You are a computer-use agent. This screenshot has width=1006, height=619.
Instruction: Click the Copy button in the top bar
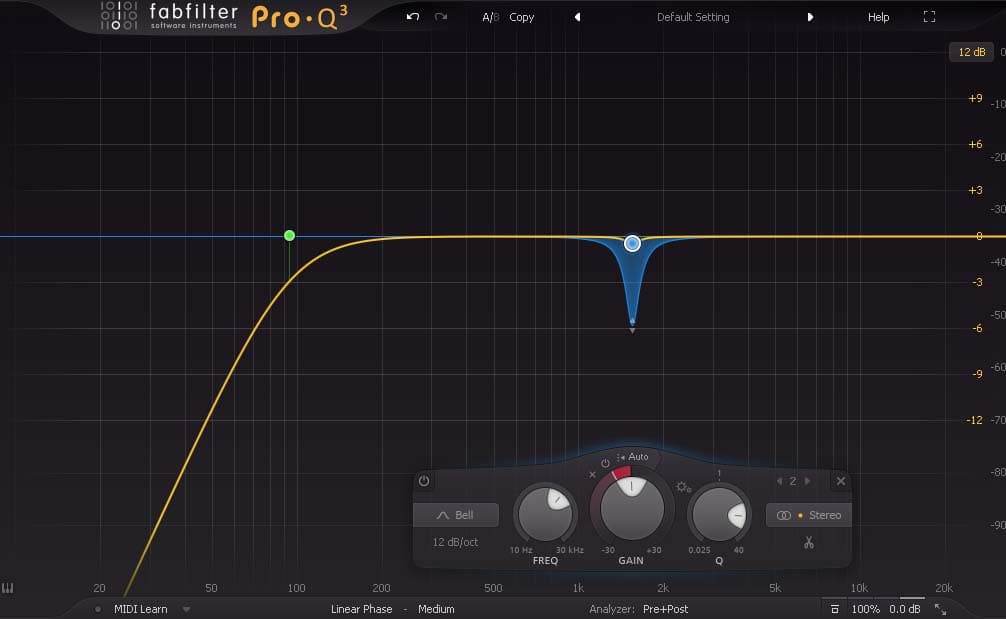pos(521,16)
